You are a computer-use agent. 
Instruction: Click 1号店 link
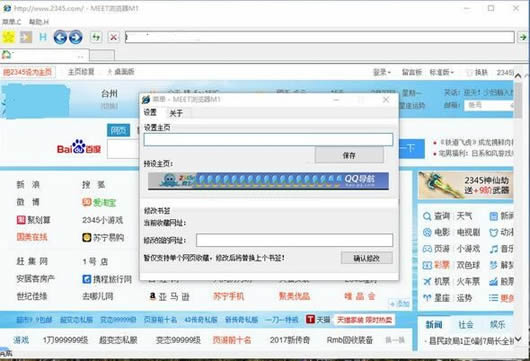pyautogui.click(x=95, y=261)
